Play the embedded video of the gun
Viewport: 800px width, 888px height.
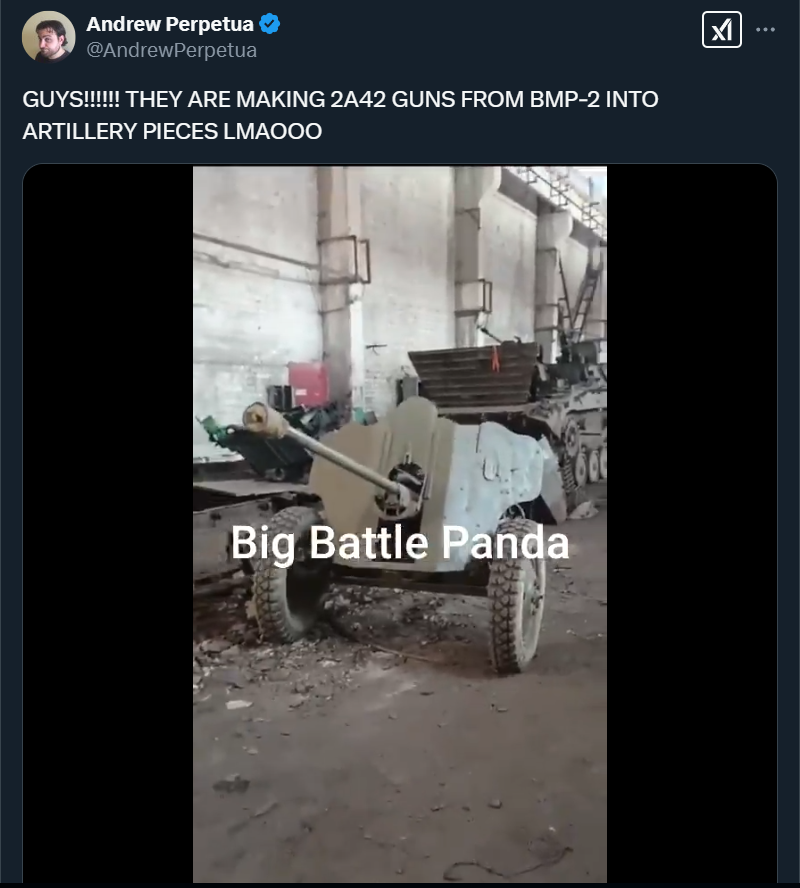(x=400, y=524)
